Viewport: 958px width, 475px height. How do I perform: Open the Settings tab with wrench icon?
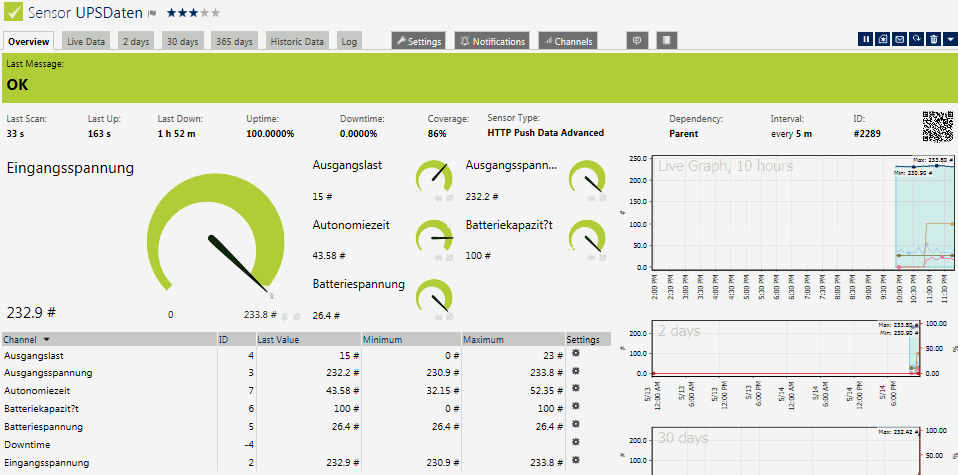pyautogui.click(x=419, y=41)
